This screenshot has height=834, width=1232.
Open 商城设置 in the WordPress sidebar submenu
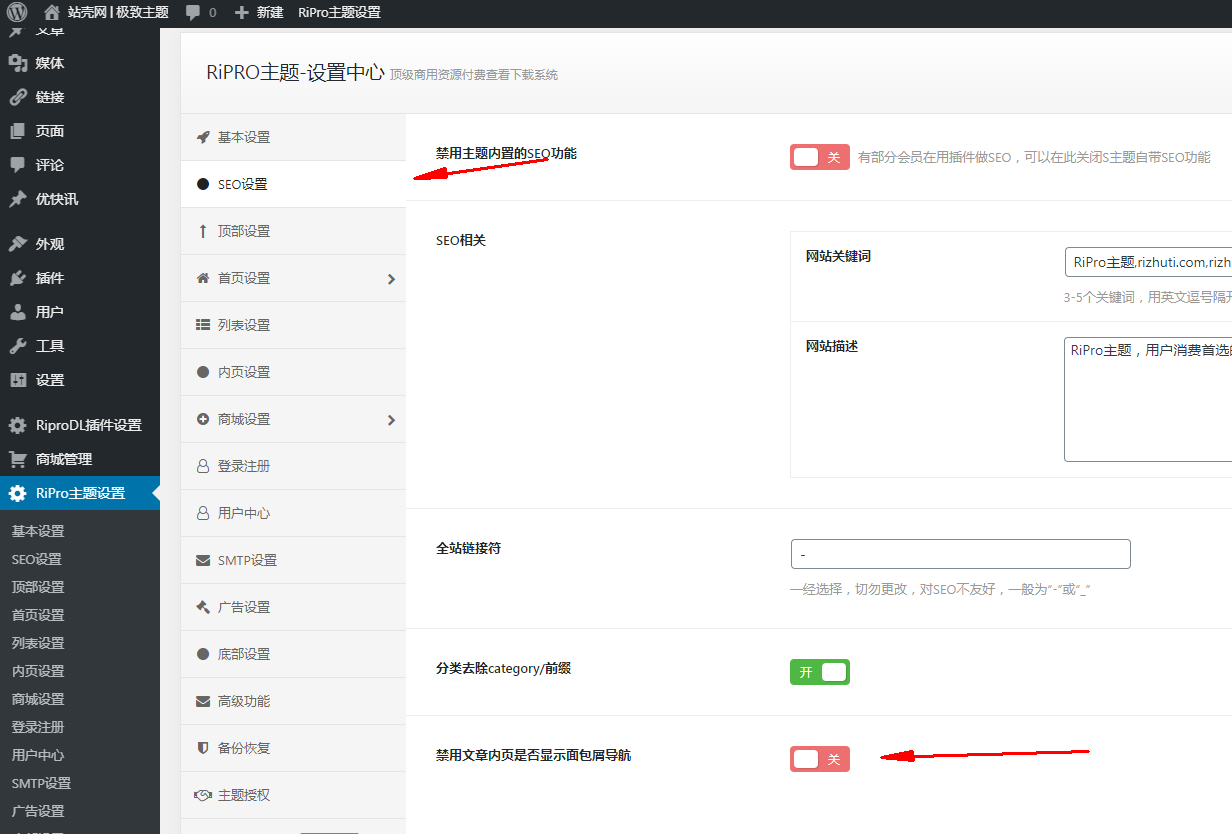point(38,699)
